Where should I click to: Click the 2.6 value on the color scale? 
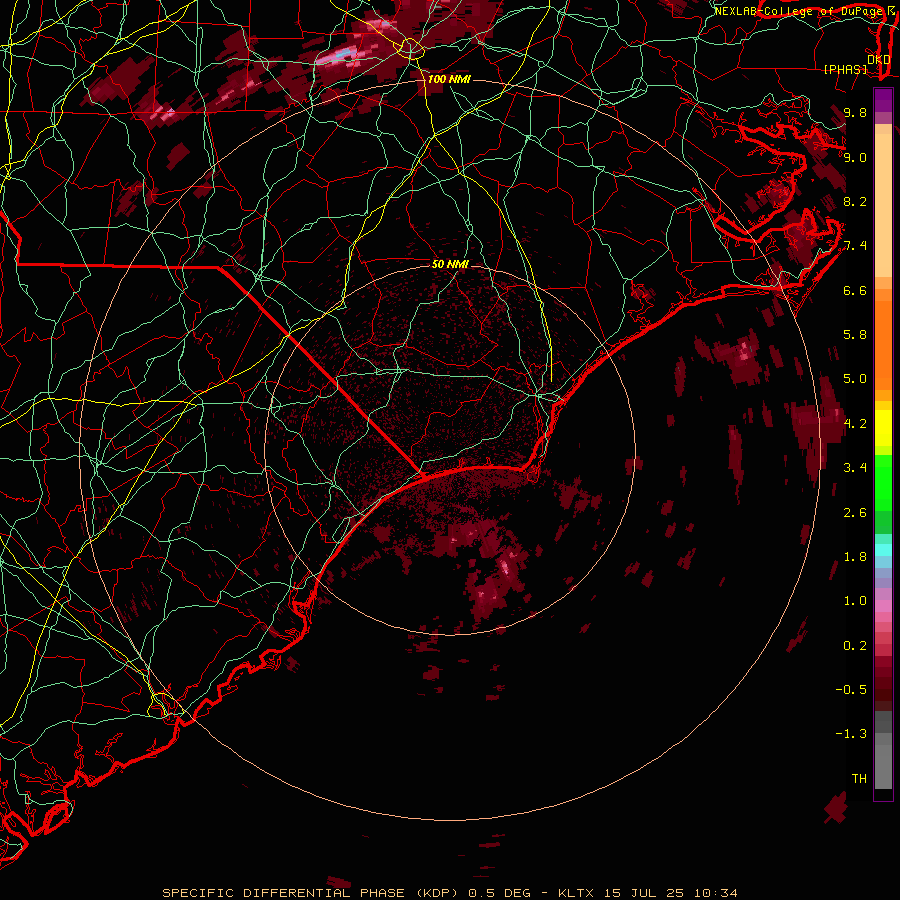(855, 513)
